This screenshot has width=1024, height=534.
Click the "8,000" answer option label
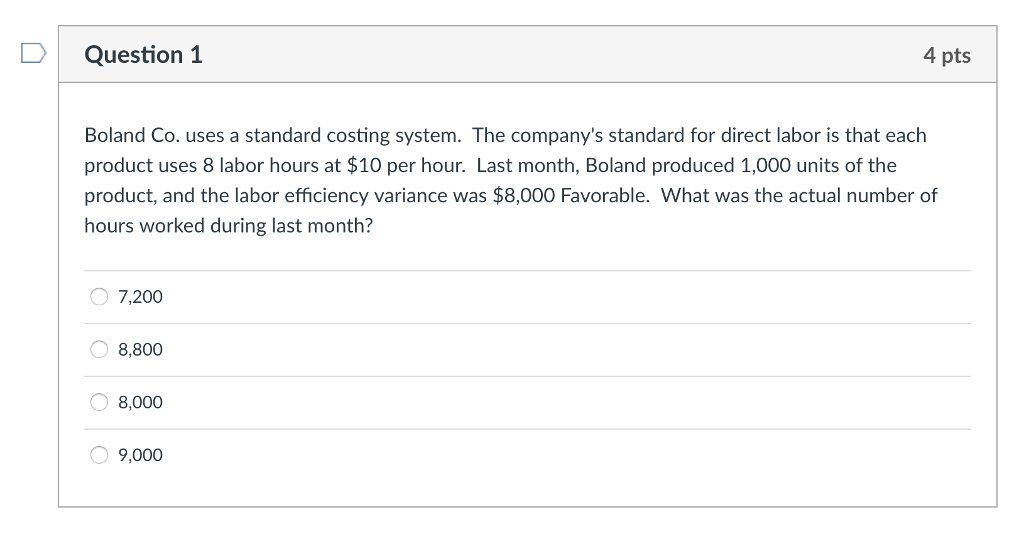click(x=140, y=403)
